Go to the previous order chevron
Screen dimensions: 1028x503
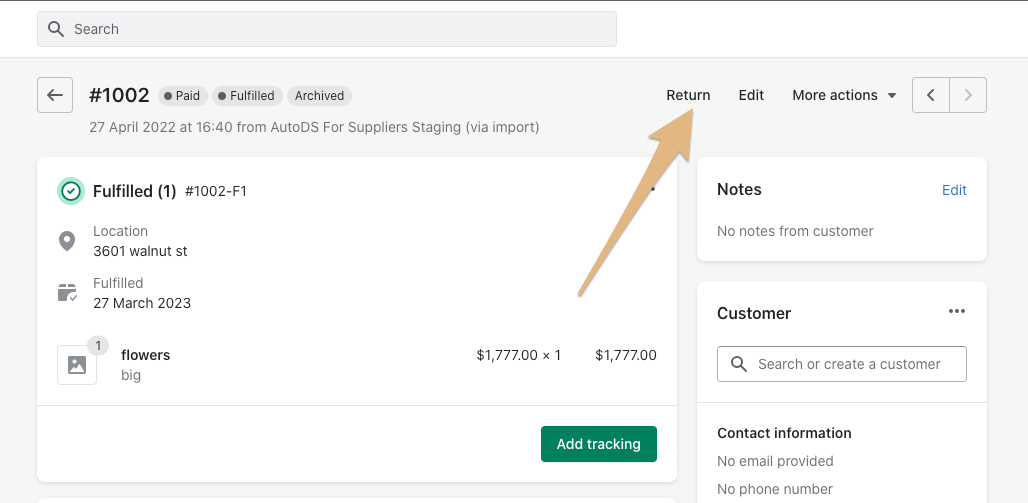(931, 95)
